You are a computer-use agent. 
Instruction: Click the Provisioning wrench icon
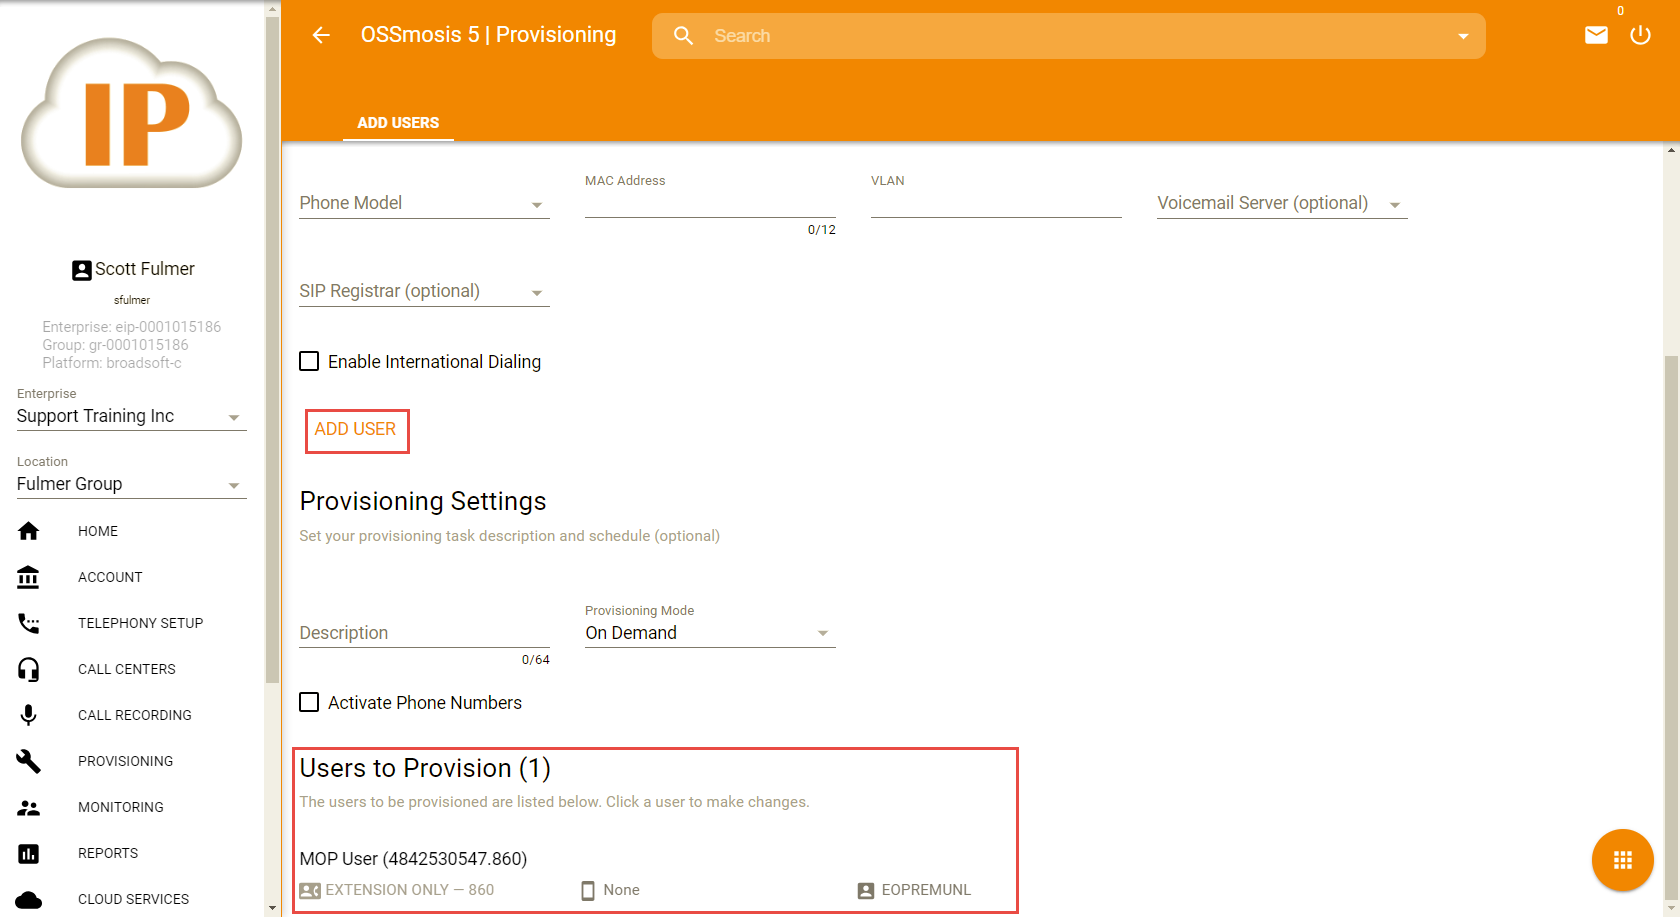point(29,761)
